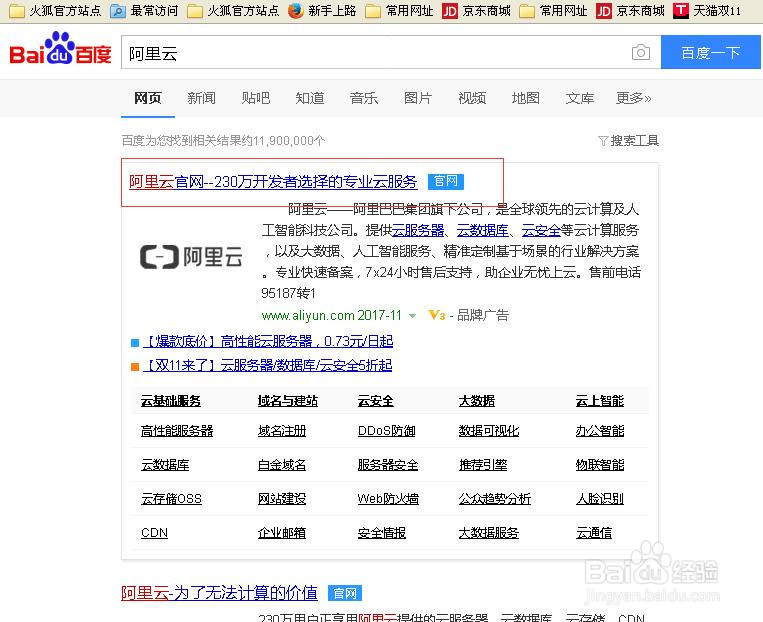The width and height of the screenshot is (763, 622).
Task: Open the 高性能服务器 link
Action: tap(177, 431)
